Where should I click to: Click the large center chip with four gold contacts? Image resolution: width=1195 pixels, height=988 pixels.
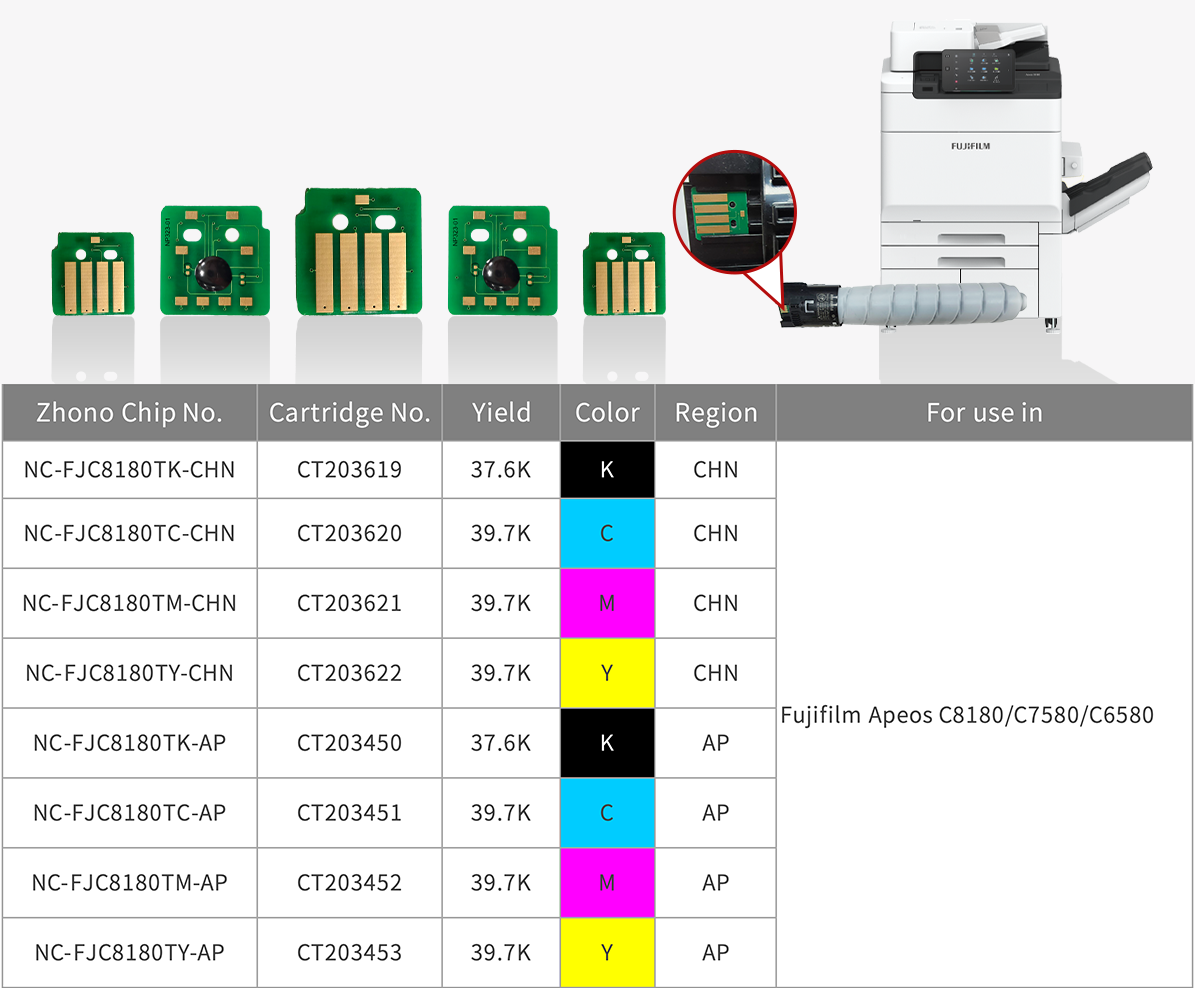tap(358, 251)
